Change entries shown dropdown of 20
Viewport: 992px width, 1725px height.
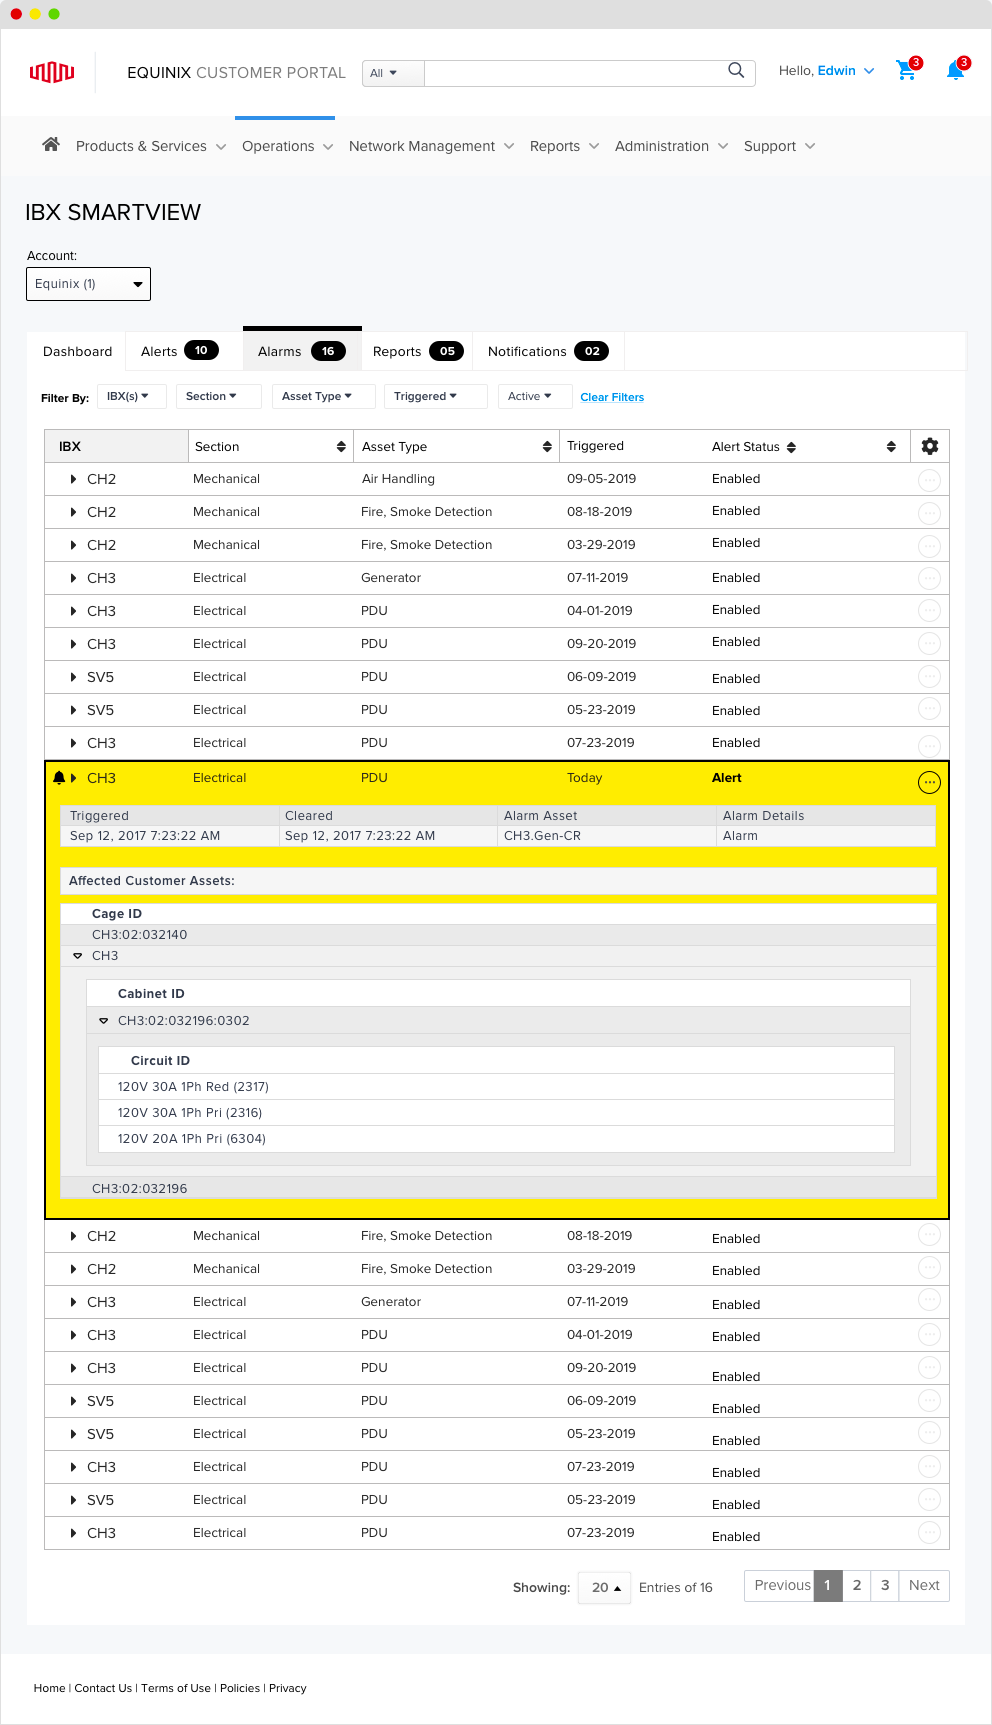(604, 1587)
